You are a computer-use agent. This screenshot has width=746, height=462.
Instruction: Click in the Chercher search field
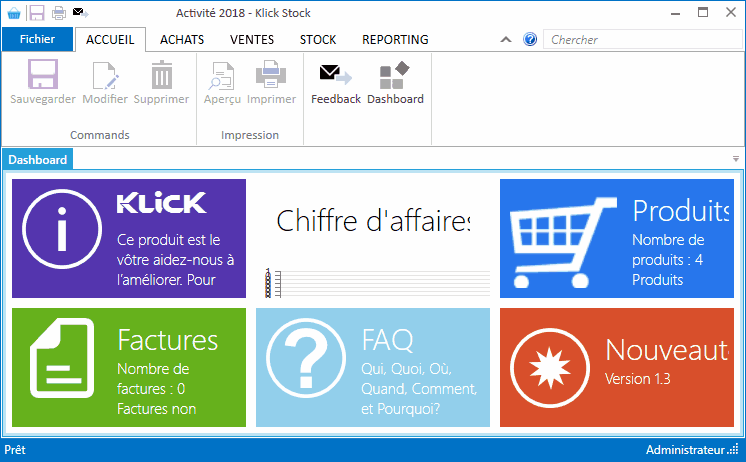coord(640,40)
